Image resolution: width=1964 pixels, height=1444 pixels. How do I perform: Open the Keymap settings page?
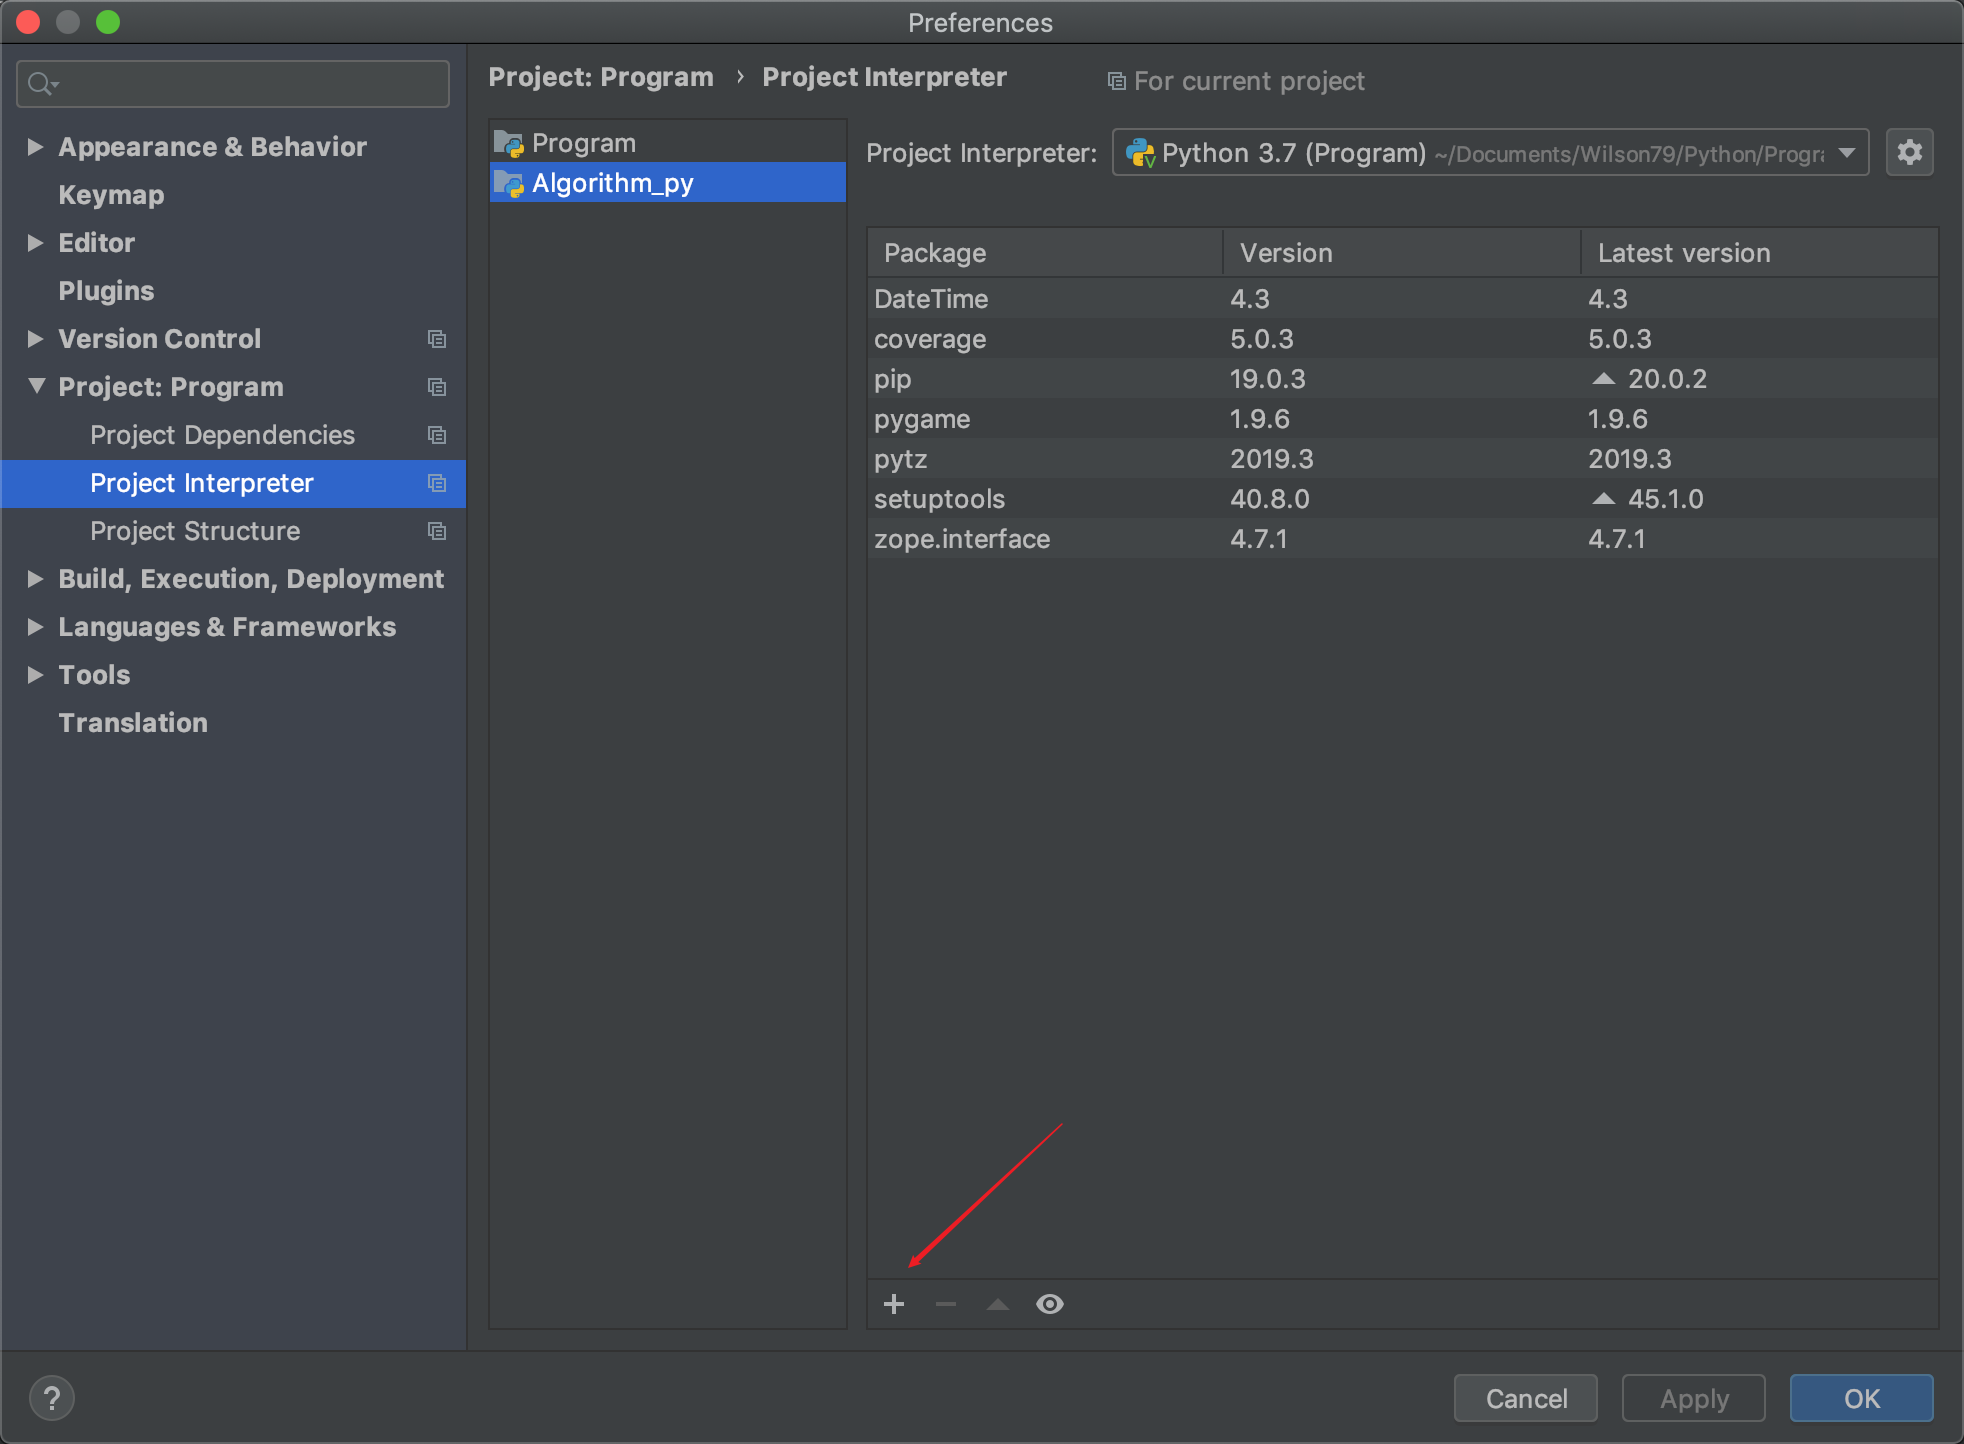pos(111,195)
